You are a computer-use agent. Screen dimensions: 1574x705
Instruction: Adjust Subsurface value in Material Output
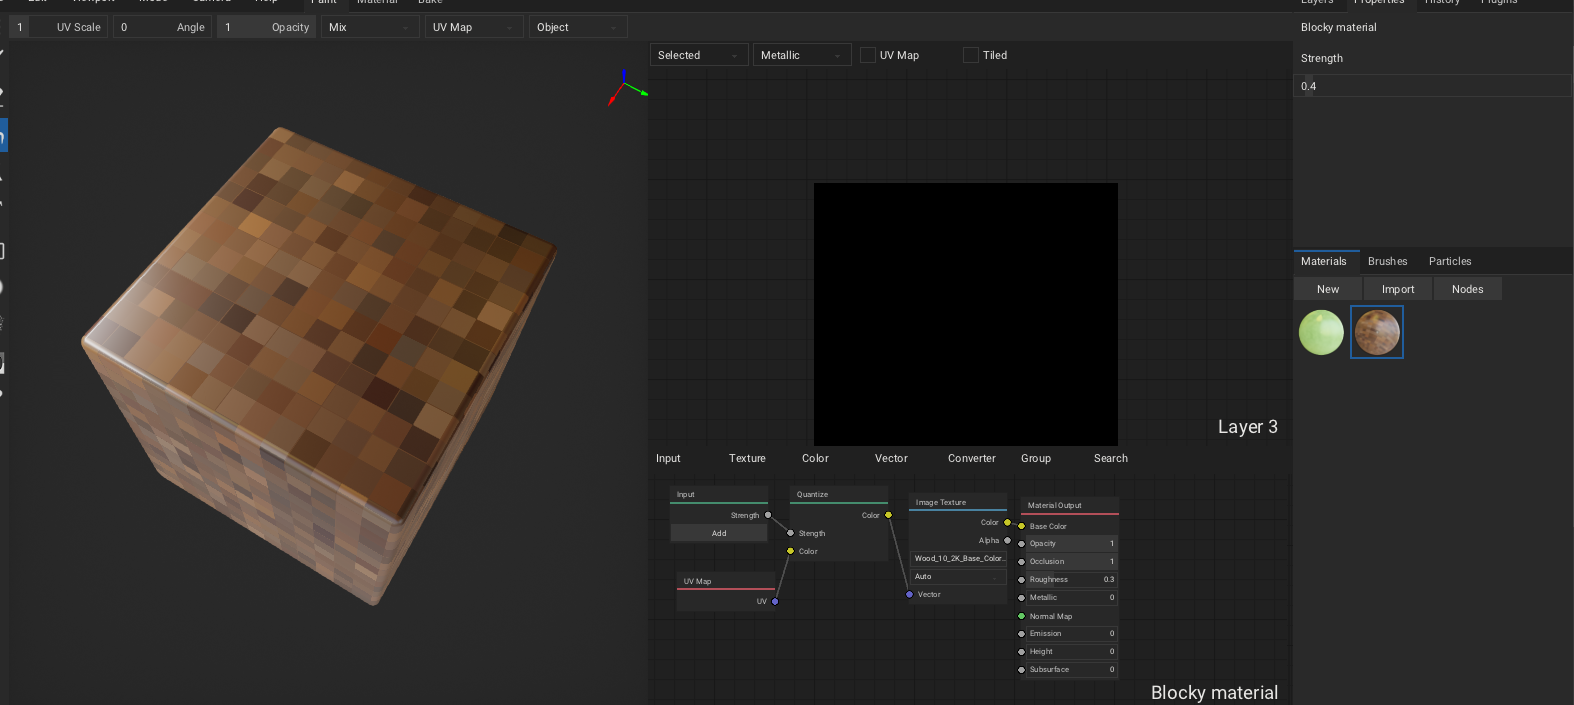point(1072,670)
